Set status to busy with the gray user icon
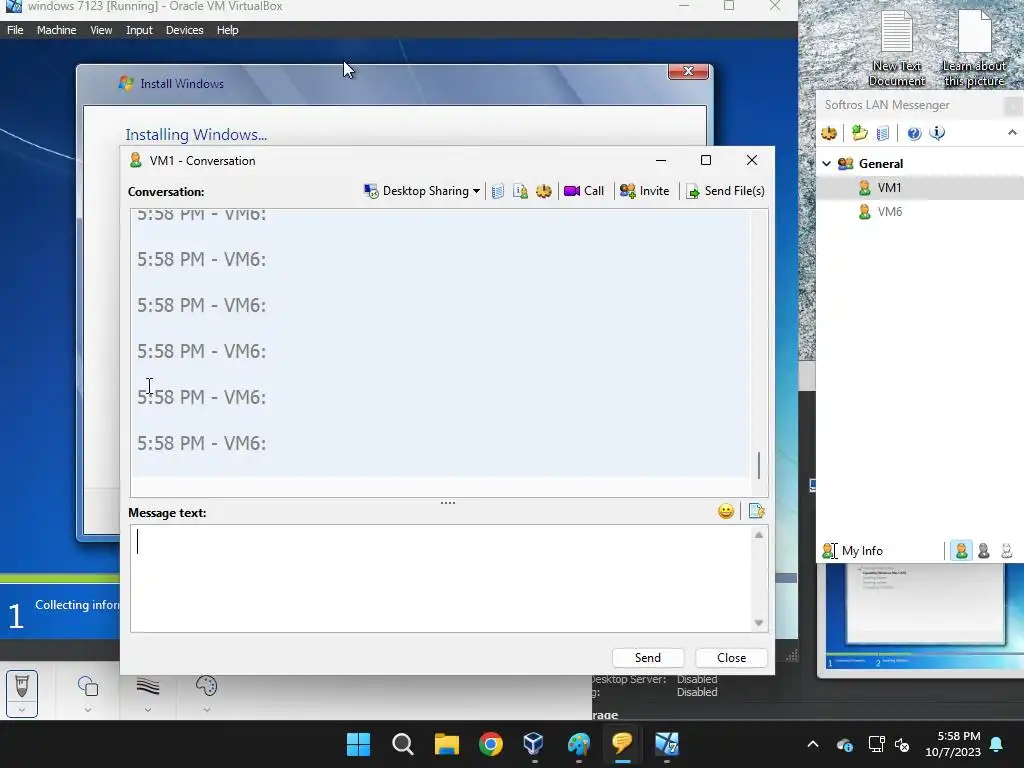 coord(984,551)
